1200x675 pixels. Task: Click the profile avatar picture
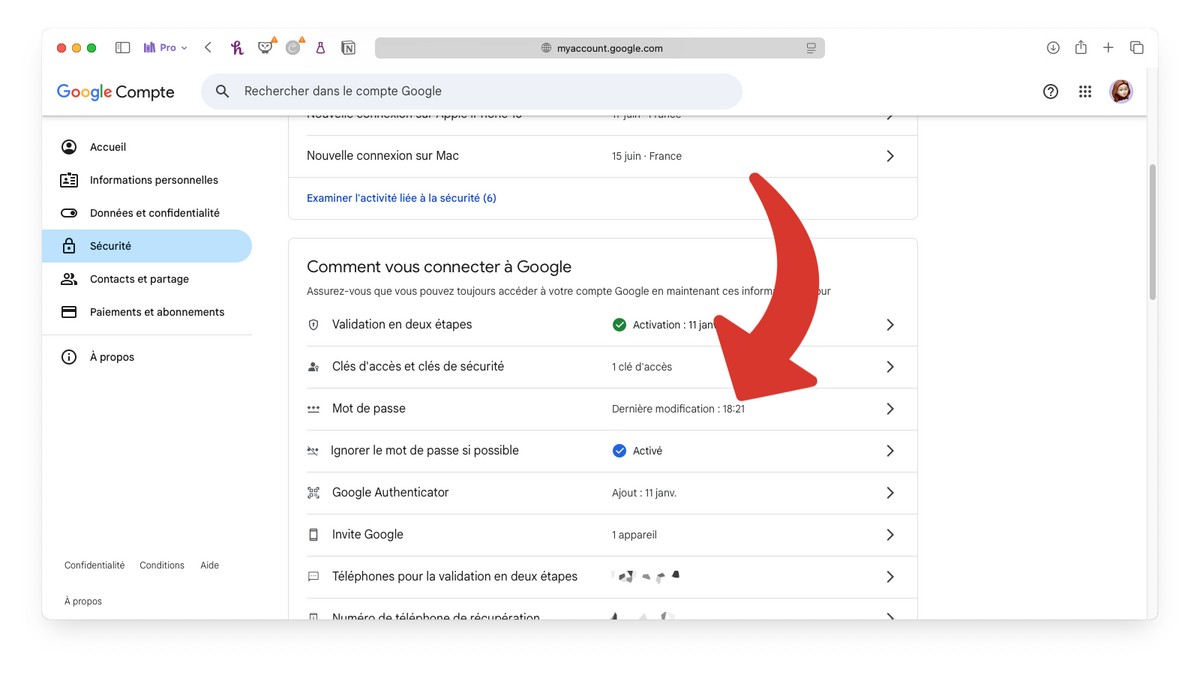point(1121,91)
